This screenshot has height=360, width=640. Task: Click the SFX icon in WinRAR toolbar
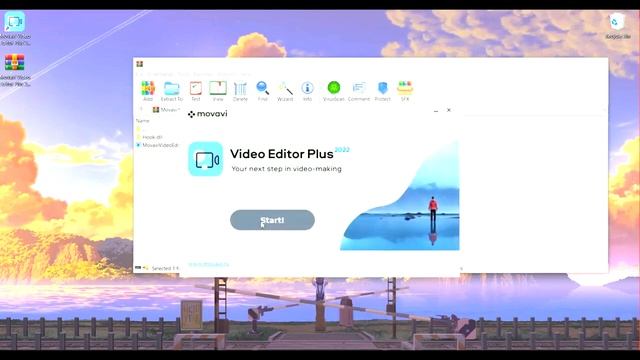[405, 91]
